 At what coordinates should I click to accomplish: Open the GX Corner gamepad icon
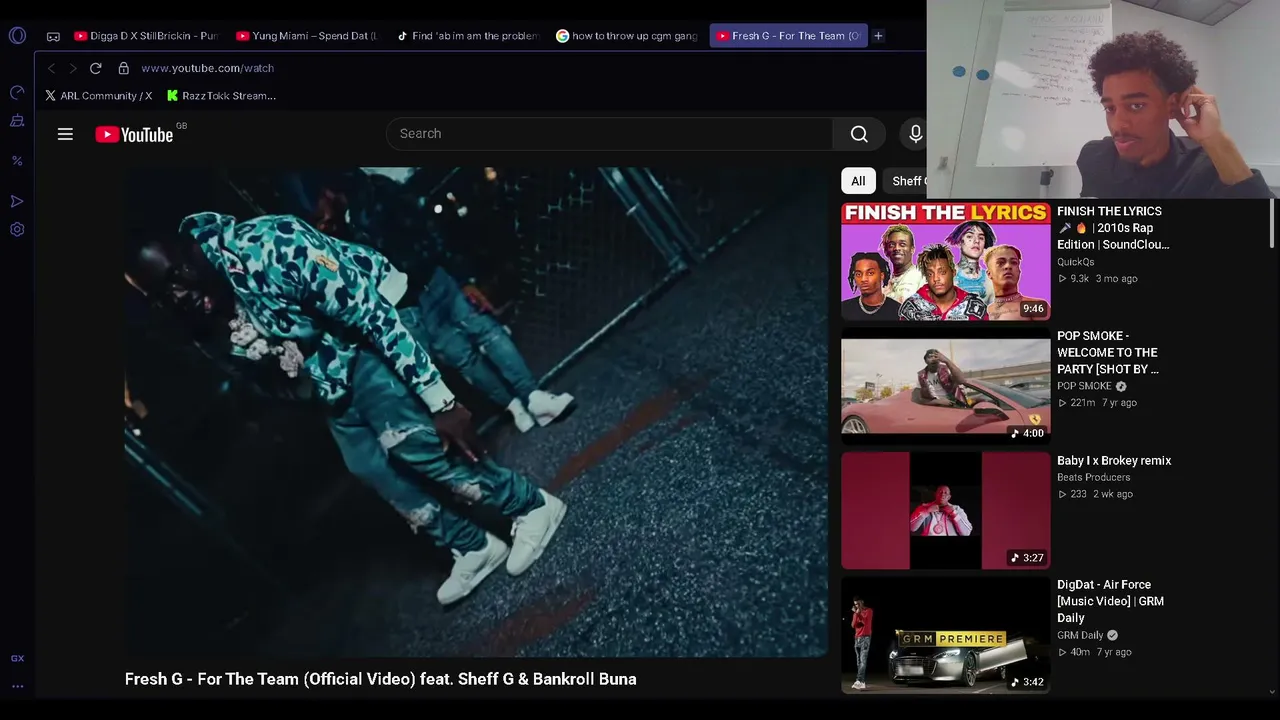pos(53,36)
